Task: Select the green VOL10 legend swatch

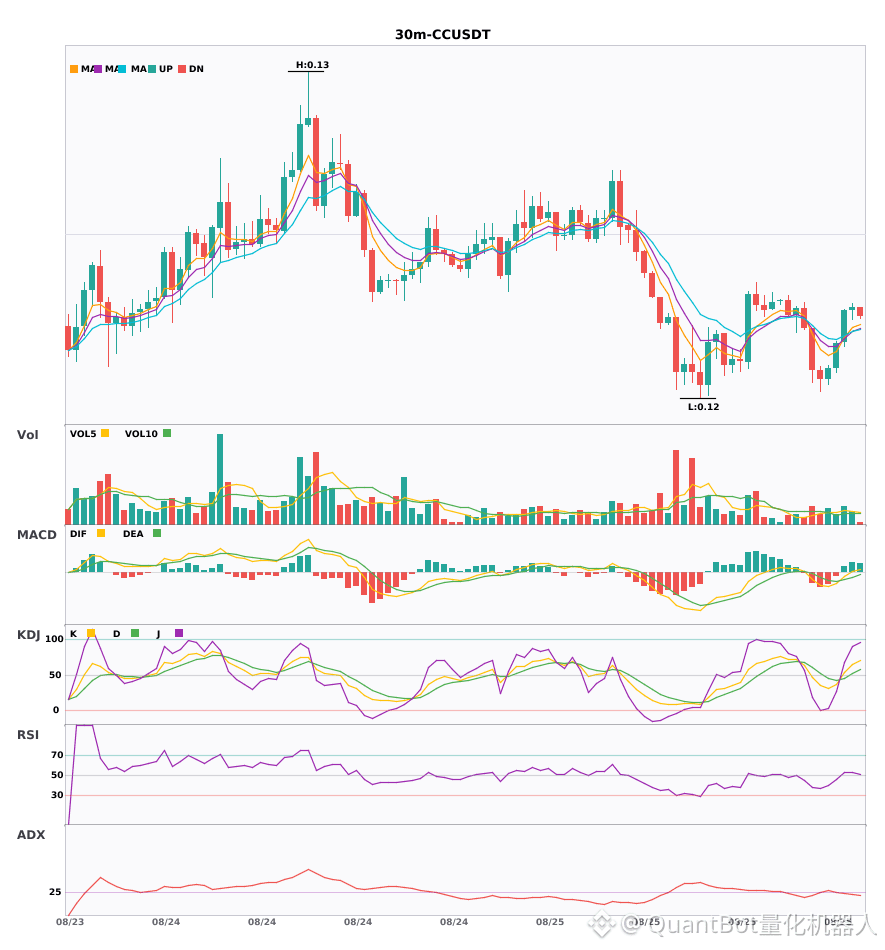Action: [167, 433]
